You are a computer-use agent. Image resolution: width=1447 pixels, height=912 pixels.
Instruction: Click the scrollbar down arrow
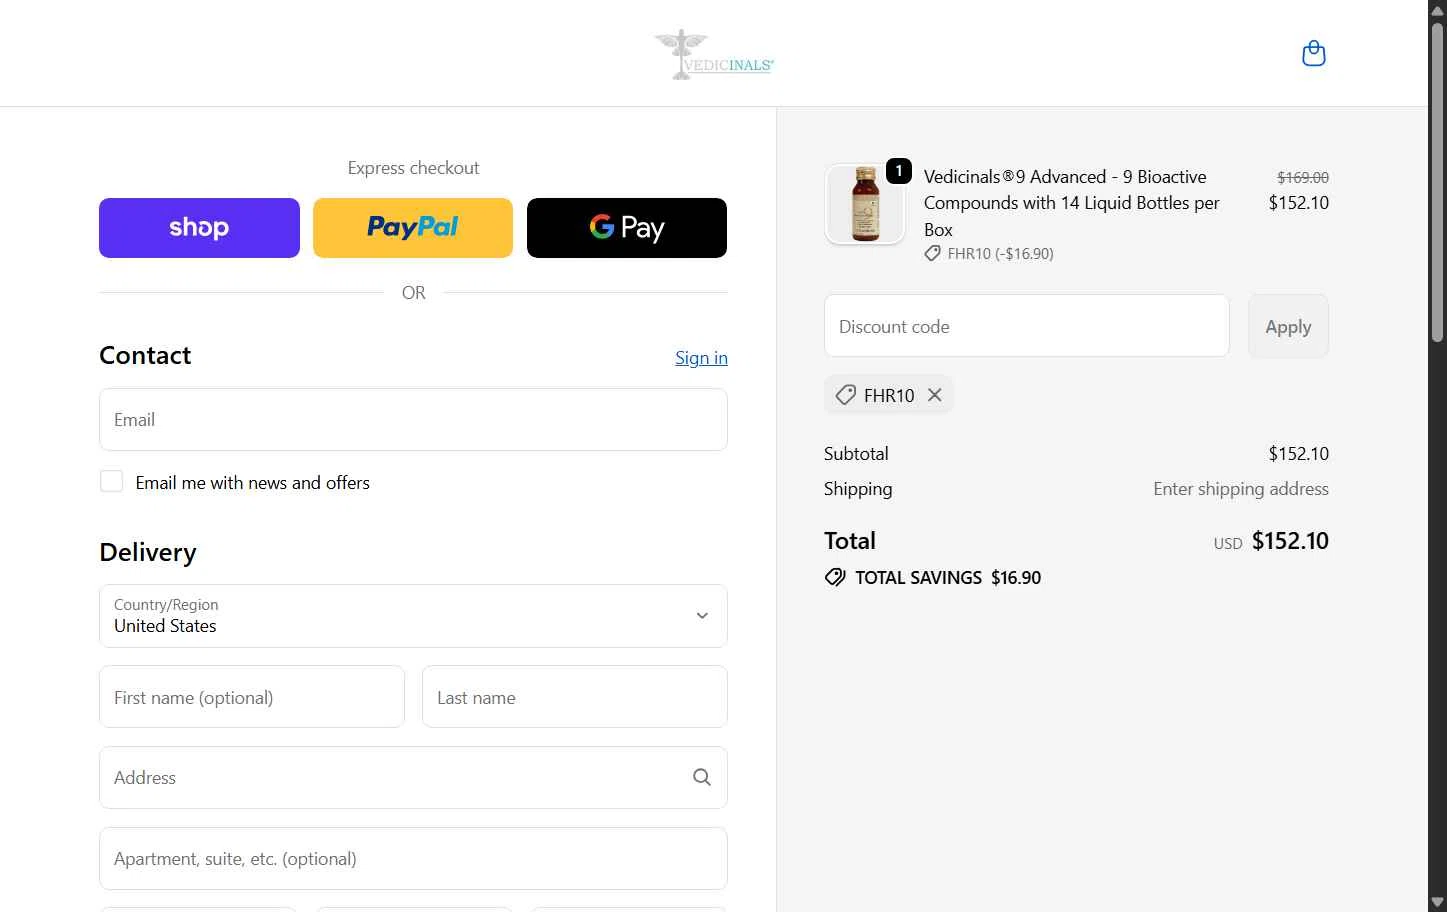pos(1437,902)
